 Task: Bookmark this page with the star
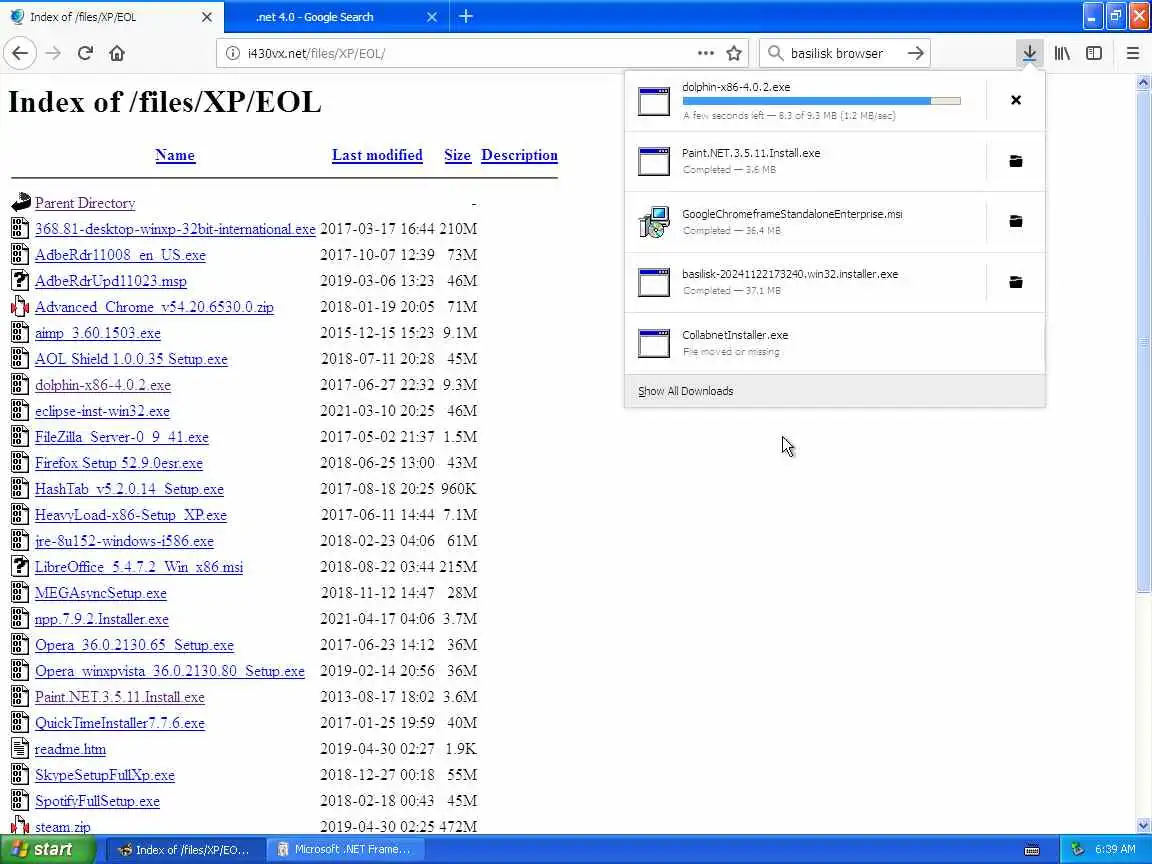734,53
